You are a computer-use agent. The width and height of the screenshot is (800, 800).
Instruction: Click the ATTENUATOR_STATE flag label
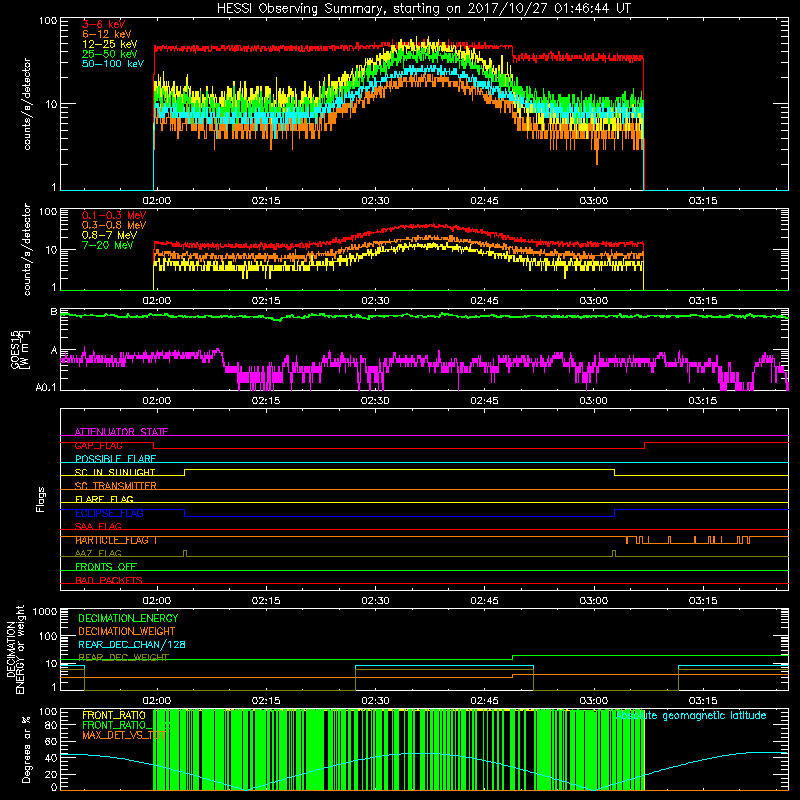(x=121, y=432)
